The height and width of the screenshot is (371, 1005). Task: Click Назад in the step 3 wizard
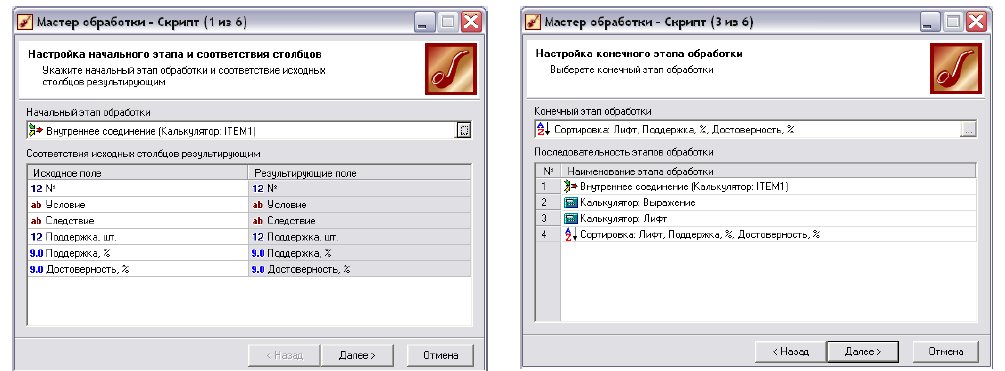pyautogui.click(x=790, y=351)
